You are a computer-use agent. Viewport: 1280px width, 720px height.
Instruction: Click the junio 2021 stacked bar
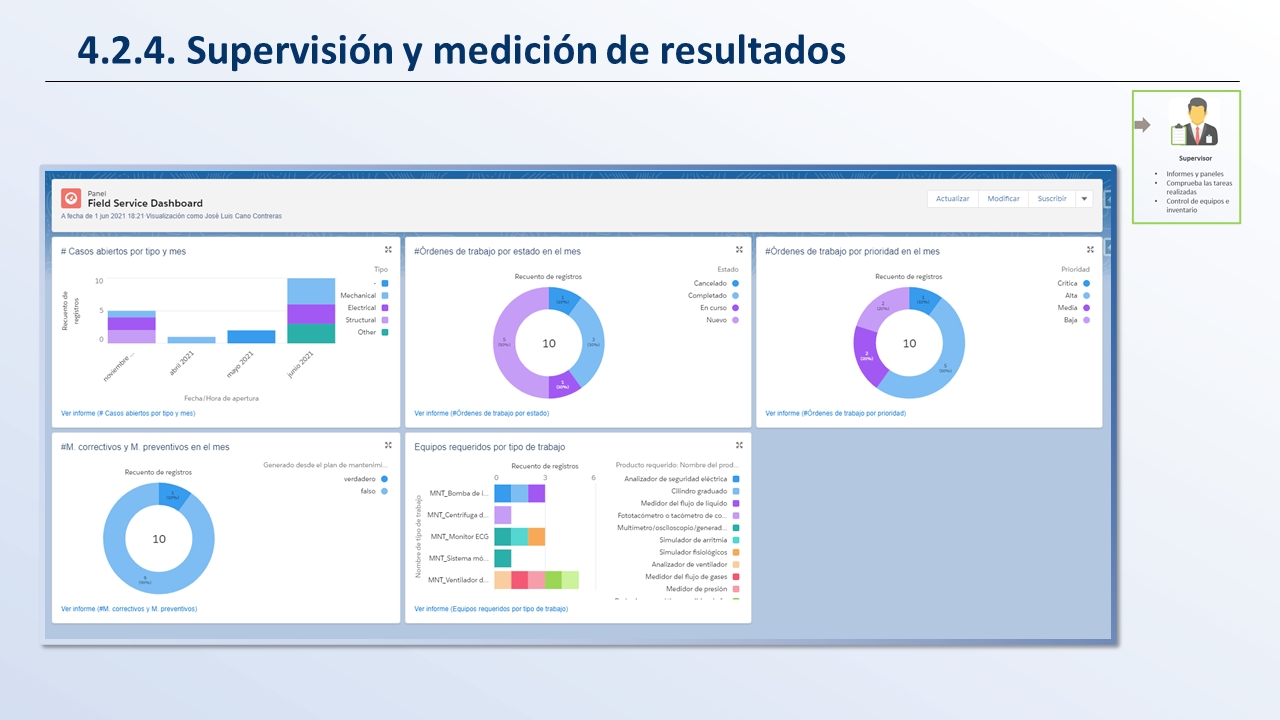(x=311, y=311)
